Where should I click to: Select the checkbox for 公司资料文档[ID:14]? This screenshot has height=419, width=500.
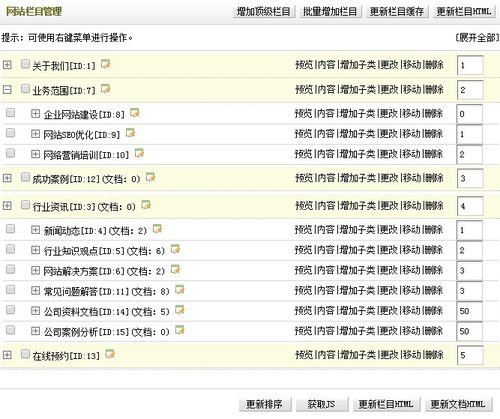coord(11,310)
